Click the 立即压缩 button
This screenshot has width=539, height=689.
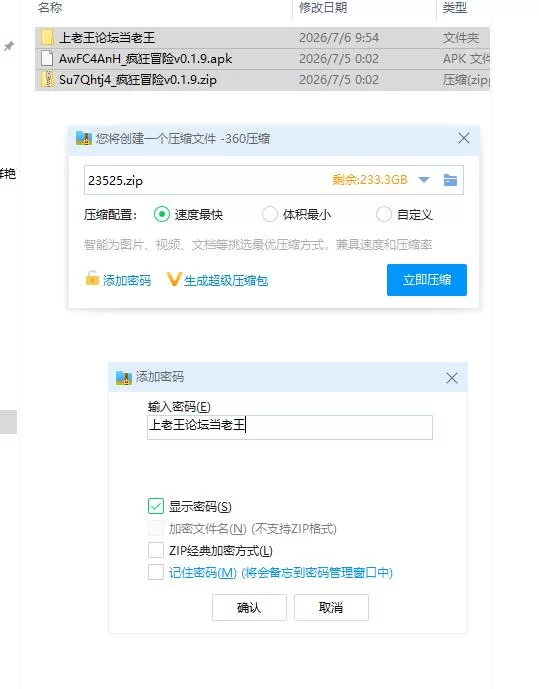pyautogui.click(x=427, y=280)
